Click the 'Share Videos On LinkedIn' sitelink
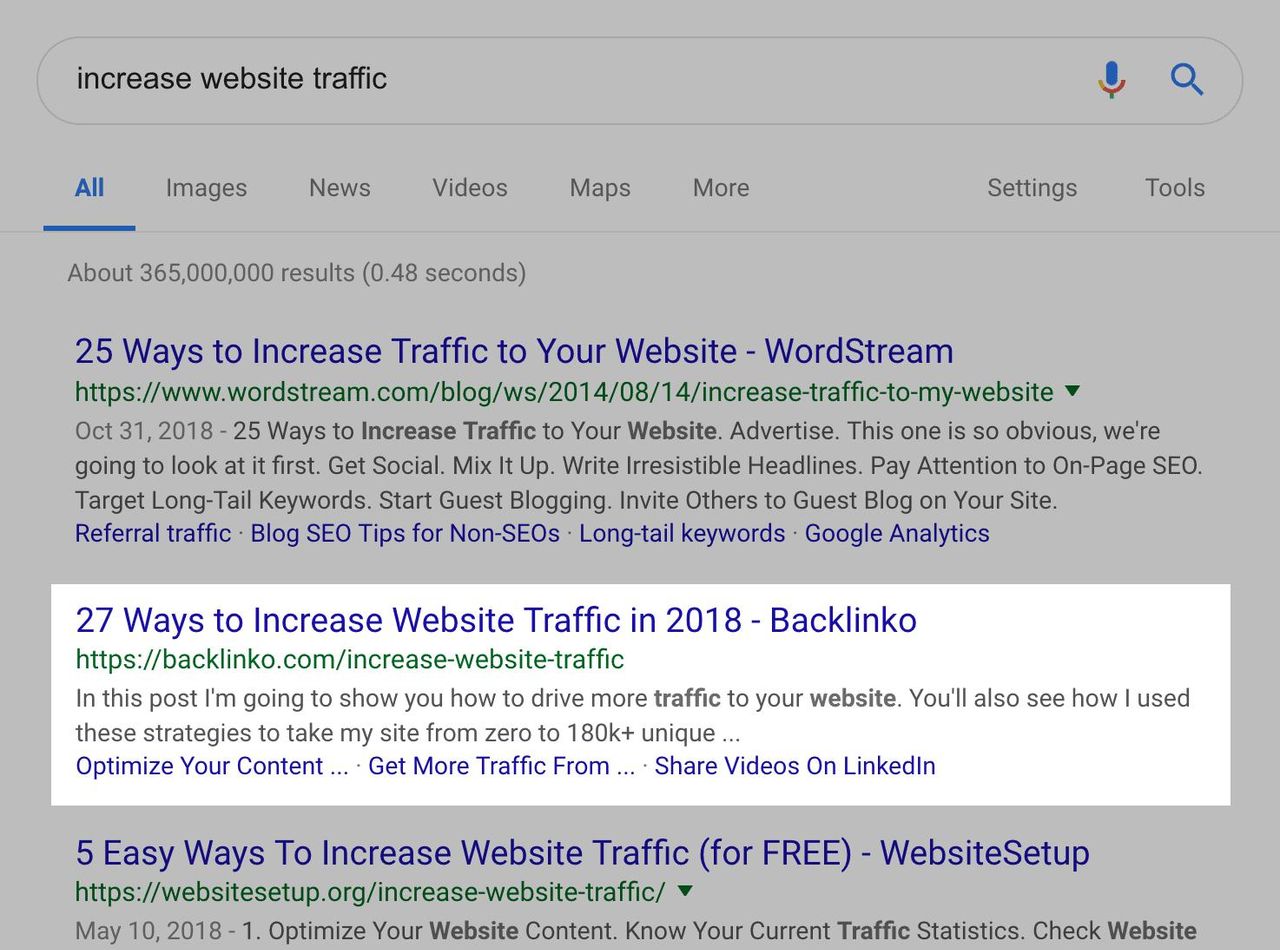The width and height of the screenshot is (1280, 950). [795, 766]
